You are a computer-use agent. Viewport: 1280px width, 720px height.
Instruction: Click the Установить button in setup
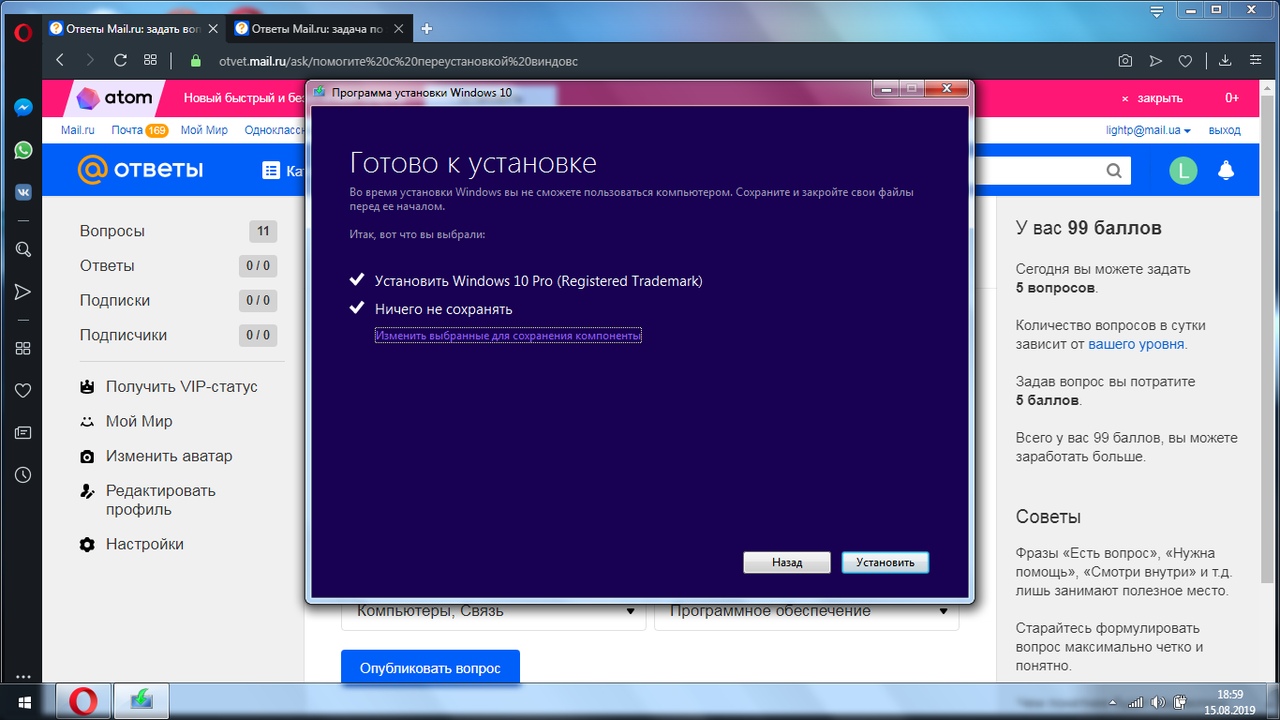point(885,562)
